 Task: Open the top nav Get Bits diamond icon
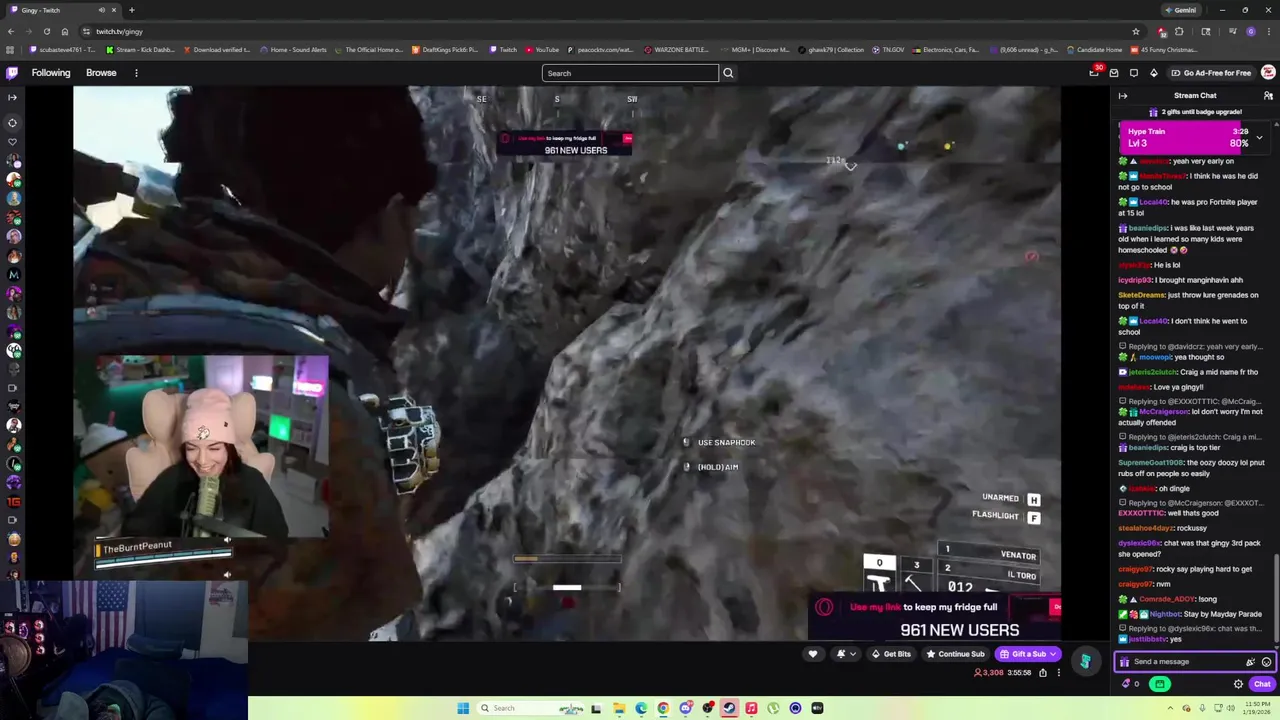[x=1153, y=73]
